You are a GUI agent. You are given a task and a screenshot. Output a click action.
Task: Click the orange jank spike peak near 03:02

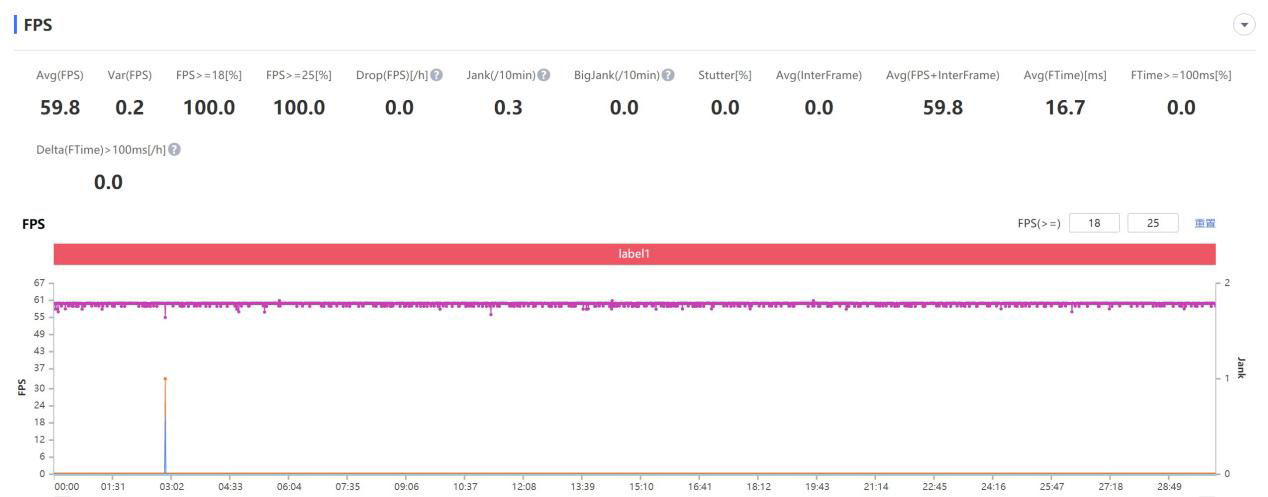click(x=165, y=379)
